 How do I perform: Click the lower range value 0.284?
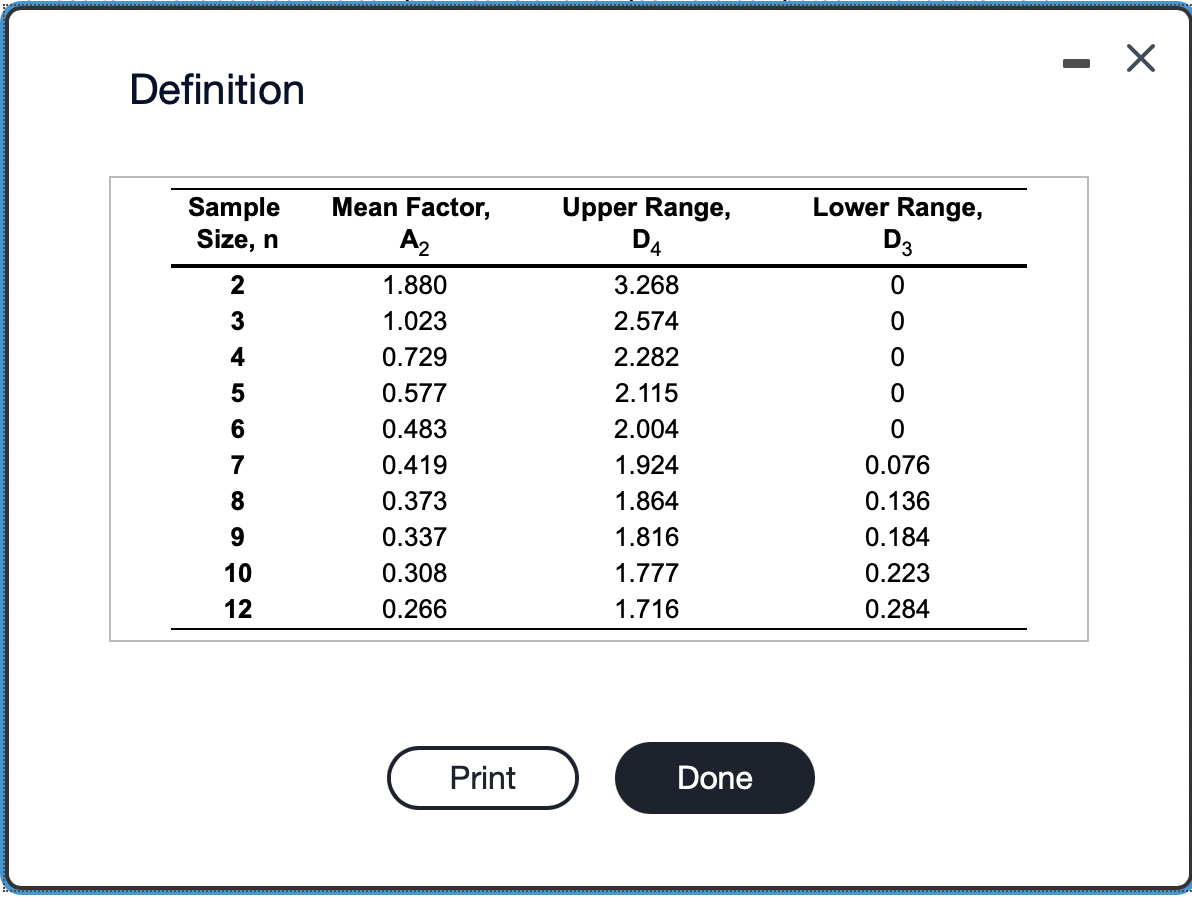(898, 609)
